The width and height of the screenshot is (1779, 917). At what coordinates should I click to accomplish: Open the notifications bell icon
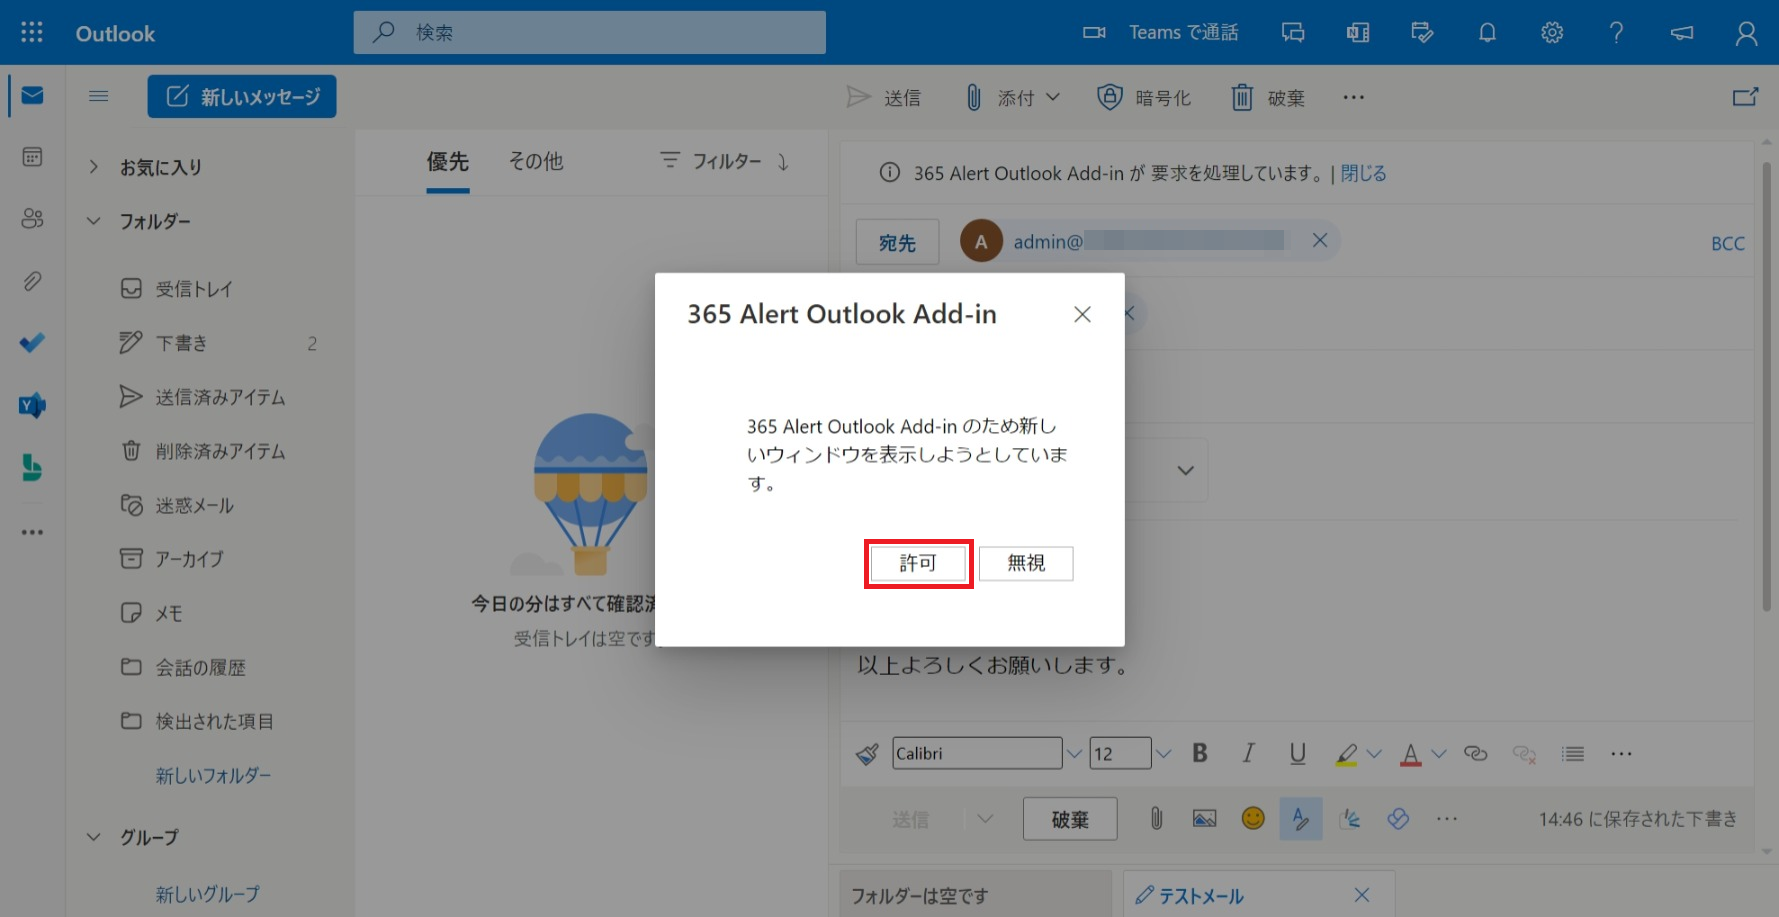pyautogui.click(x=1487, y=33)
